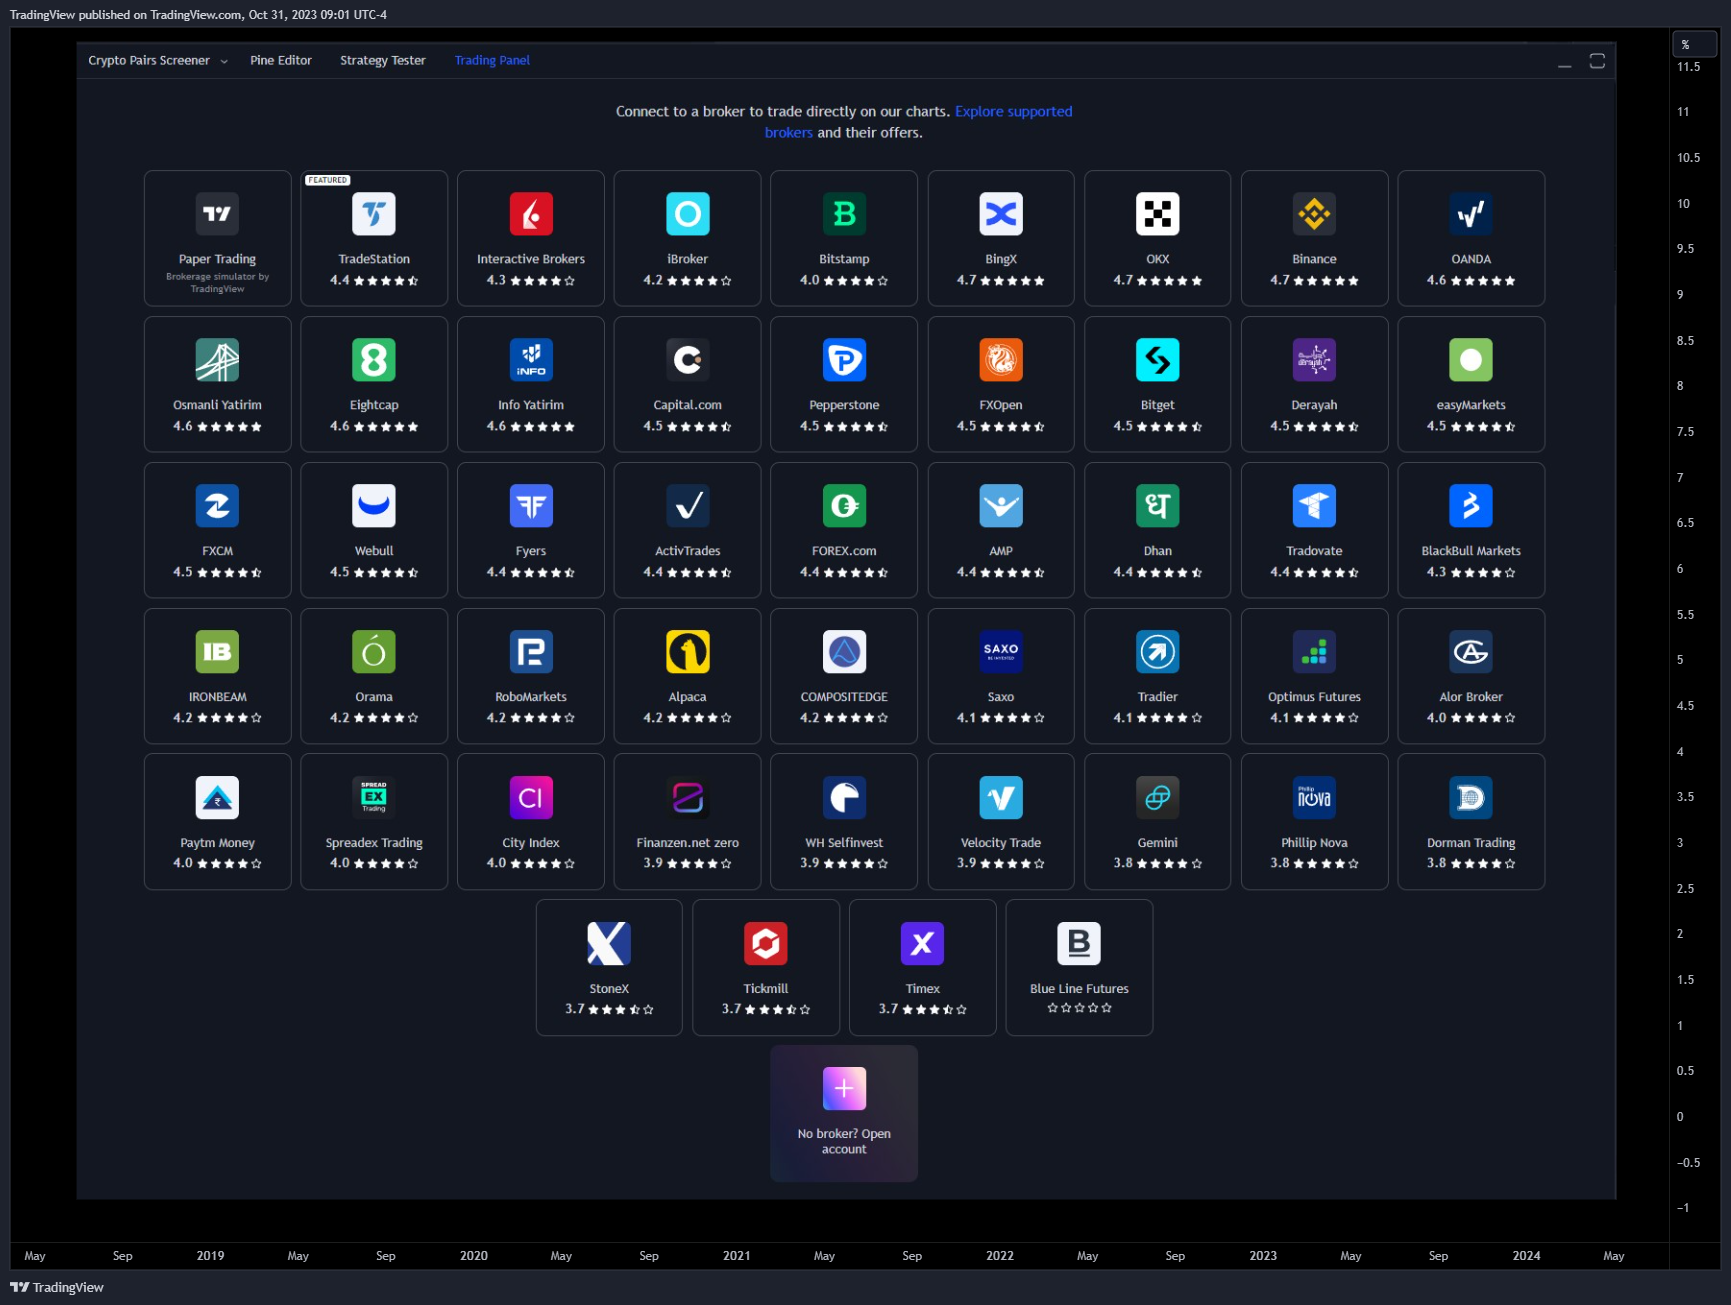Pick the BingX broker icon

1001,214
